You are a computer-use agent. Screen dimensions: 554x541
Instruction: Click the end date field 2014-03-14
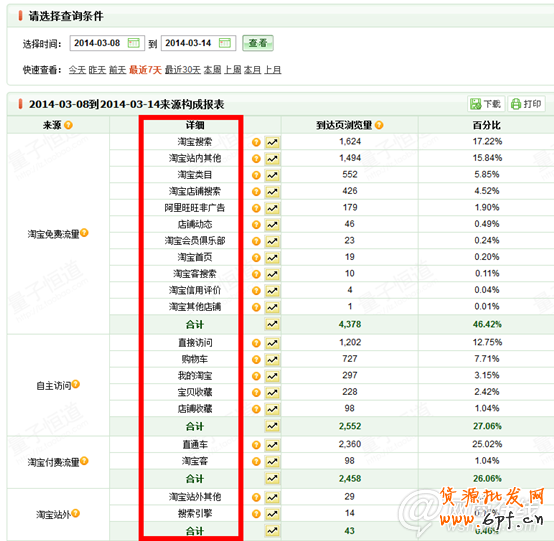[198, 43]
